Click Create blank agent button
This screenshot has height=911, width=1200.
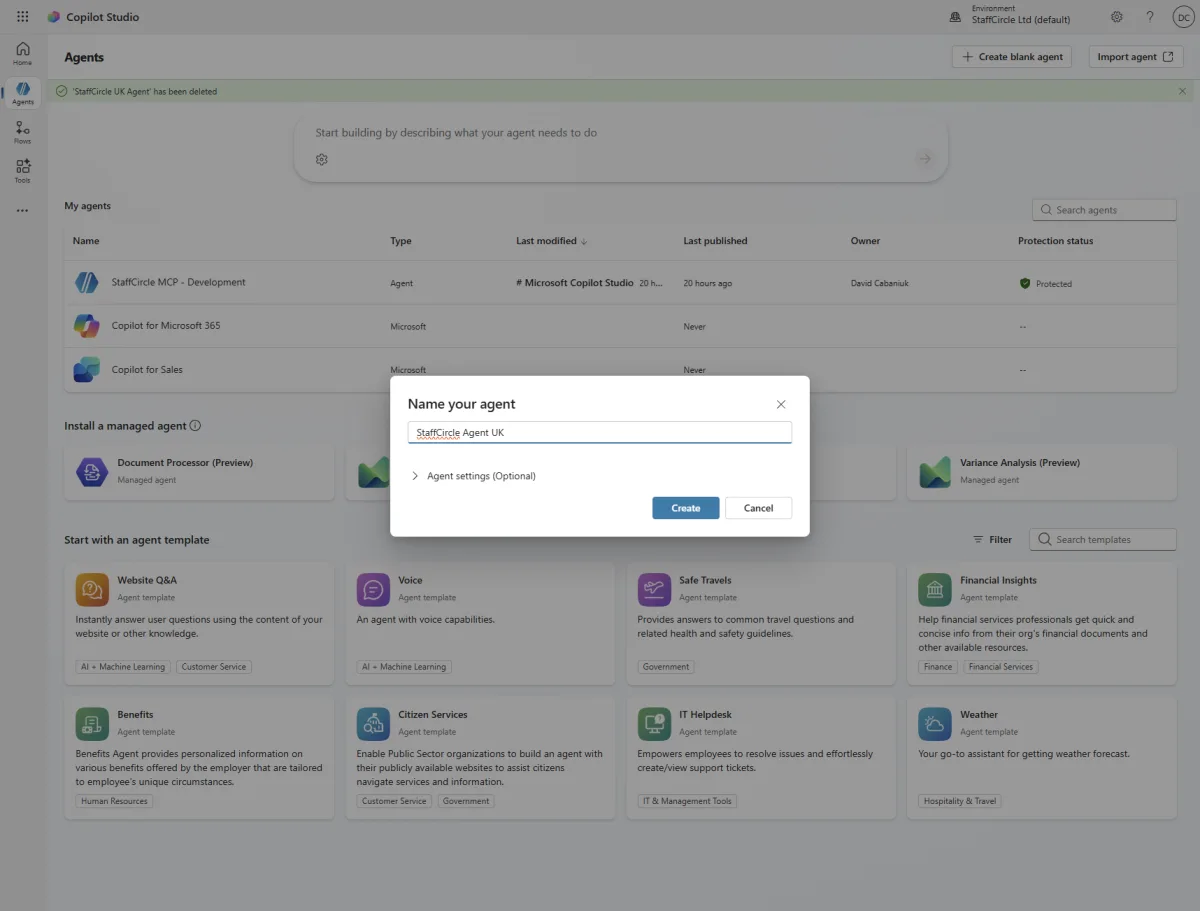(x=1012, y=57)
